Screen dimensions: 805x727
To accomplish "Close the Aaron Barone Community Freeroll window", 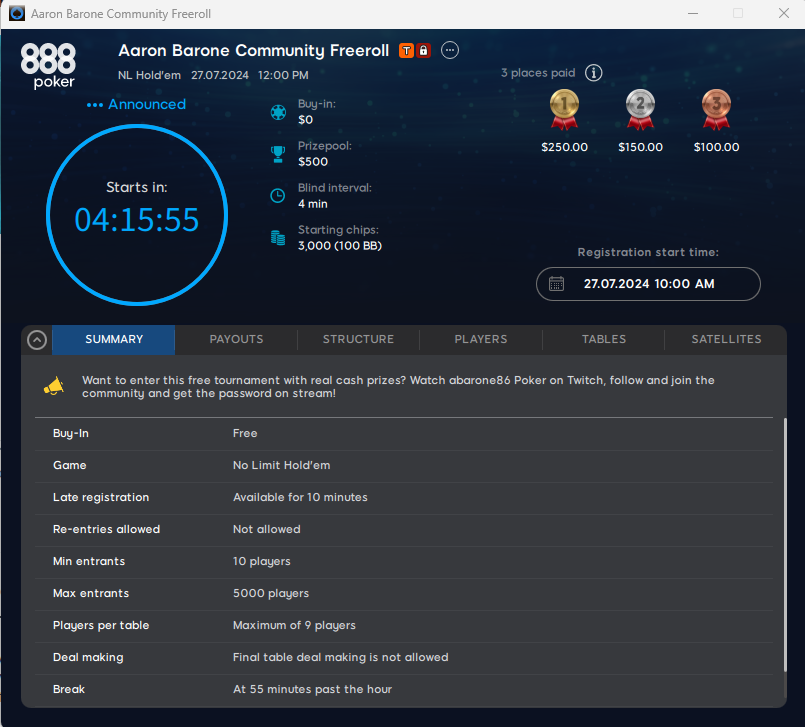I will (x=783, y=13).
